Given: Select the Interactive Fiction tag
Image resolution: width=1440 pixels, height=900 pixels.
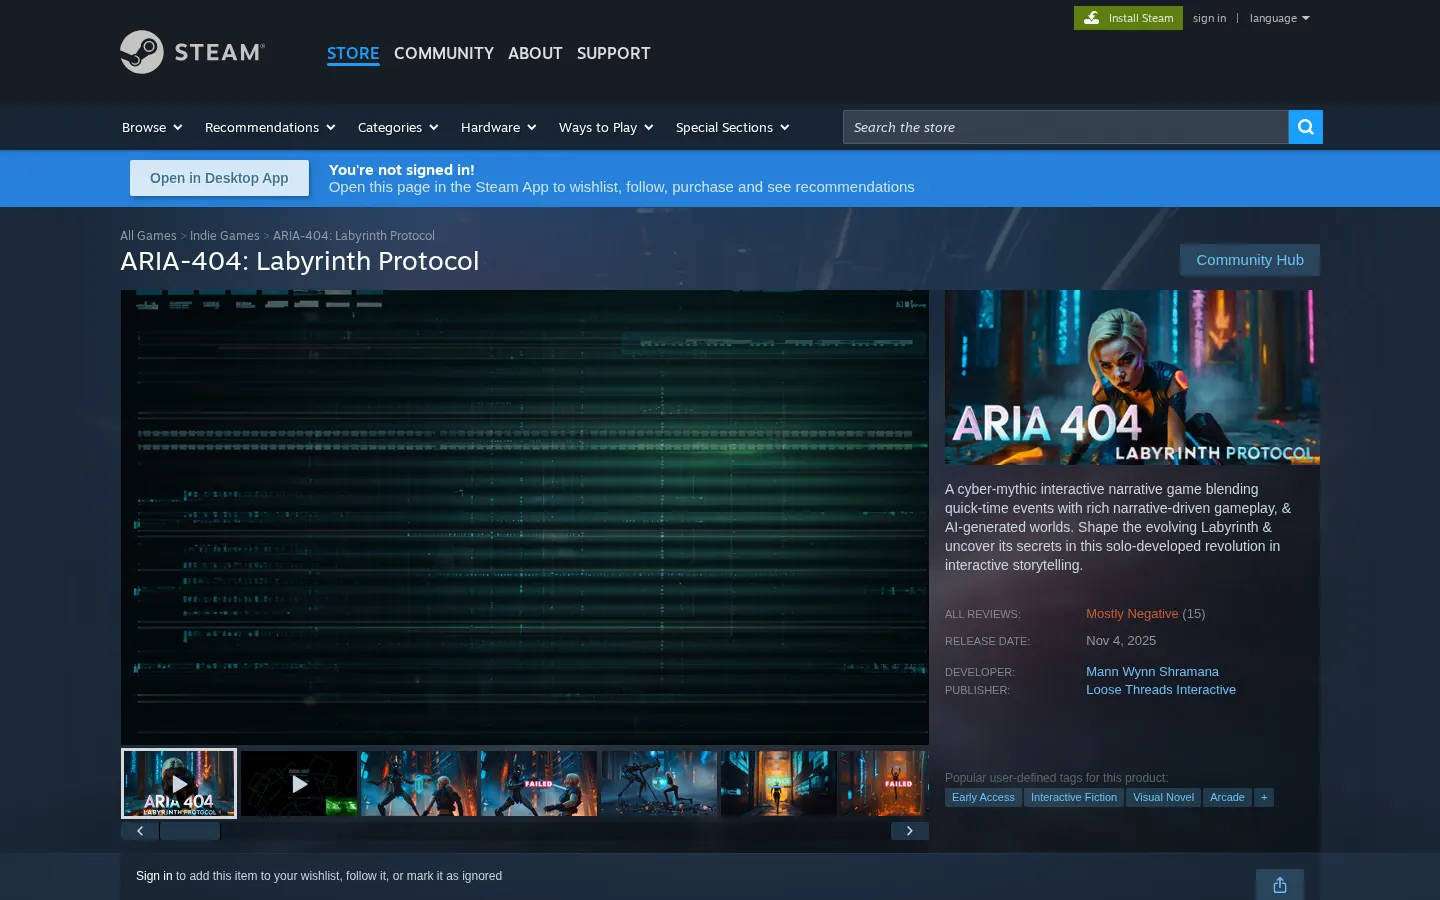Looking at the screenshot, I should (x=1074, y=797).
